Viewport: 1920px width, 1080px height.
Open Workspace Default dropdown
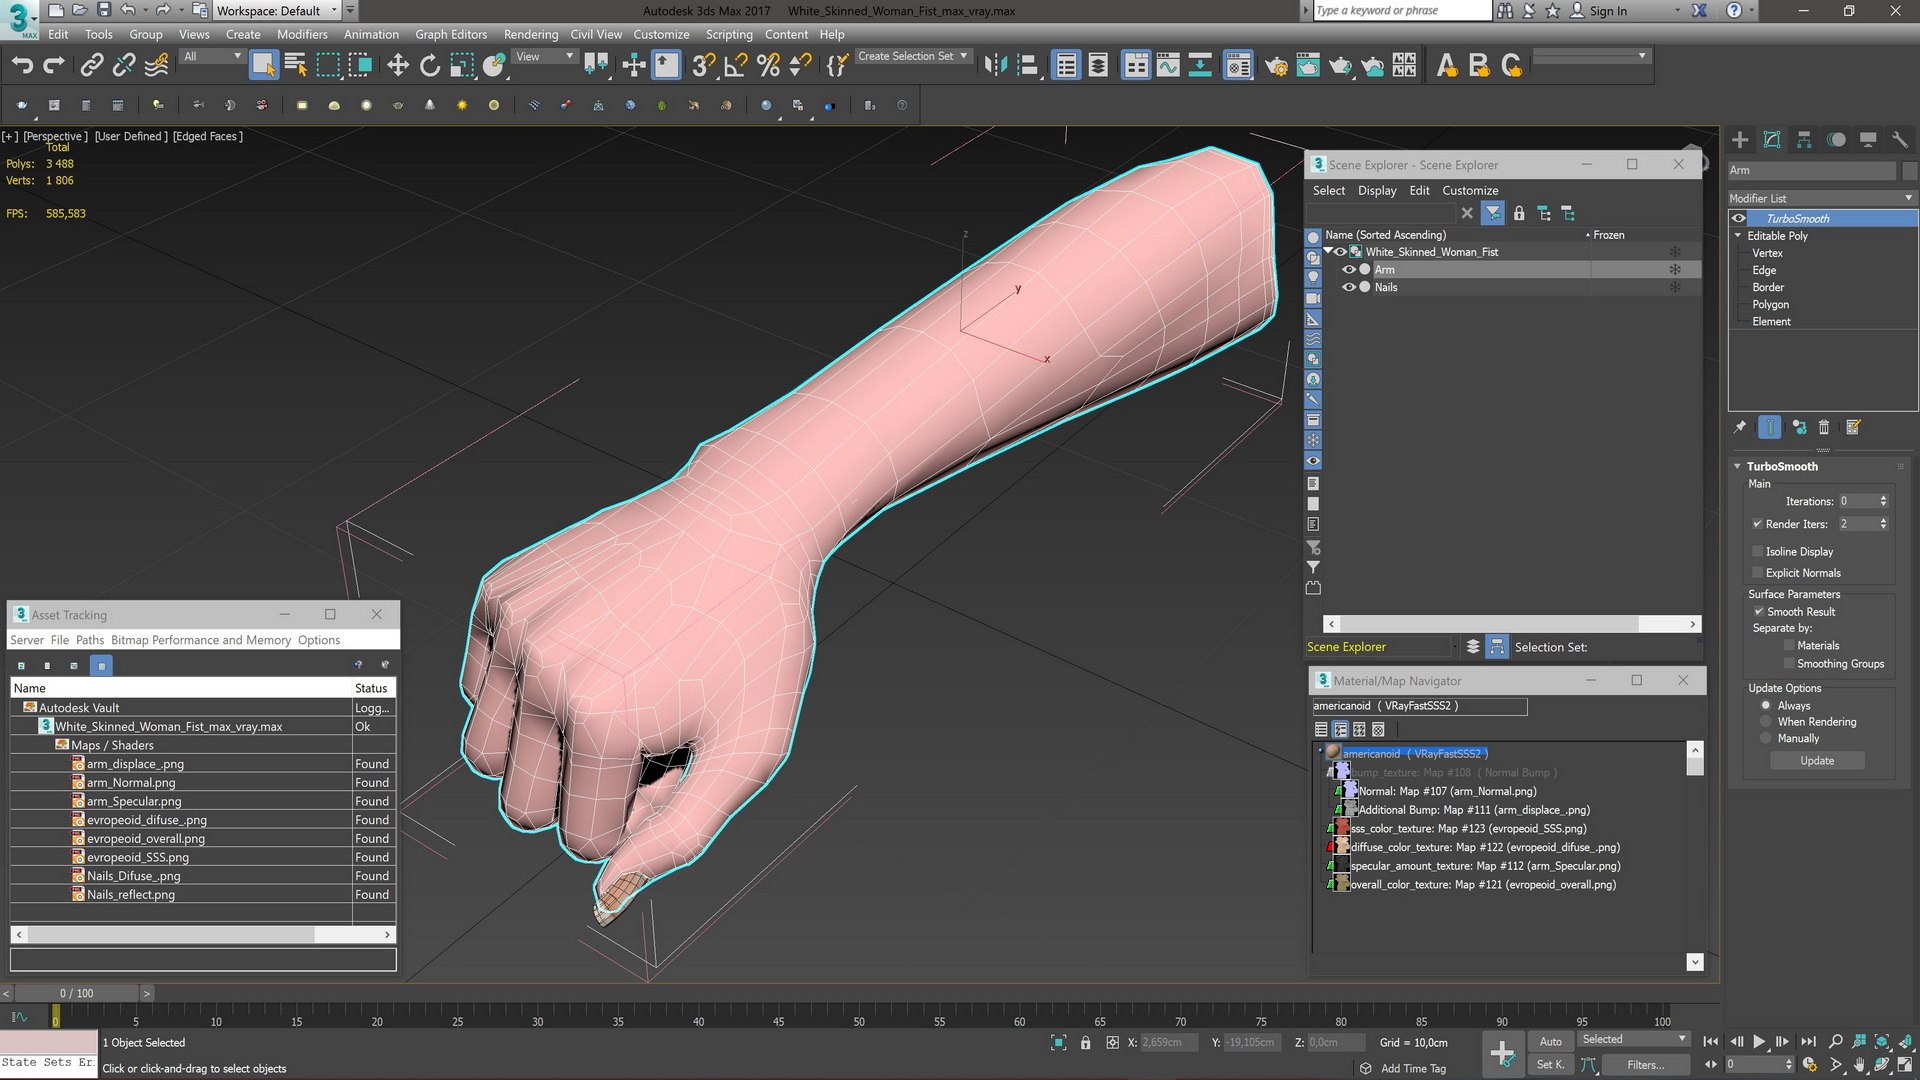[277, 11]
